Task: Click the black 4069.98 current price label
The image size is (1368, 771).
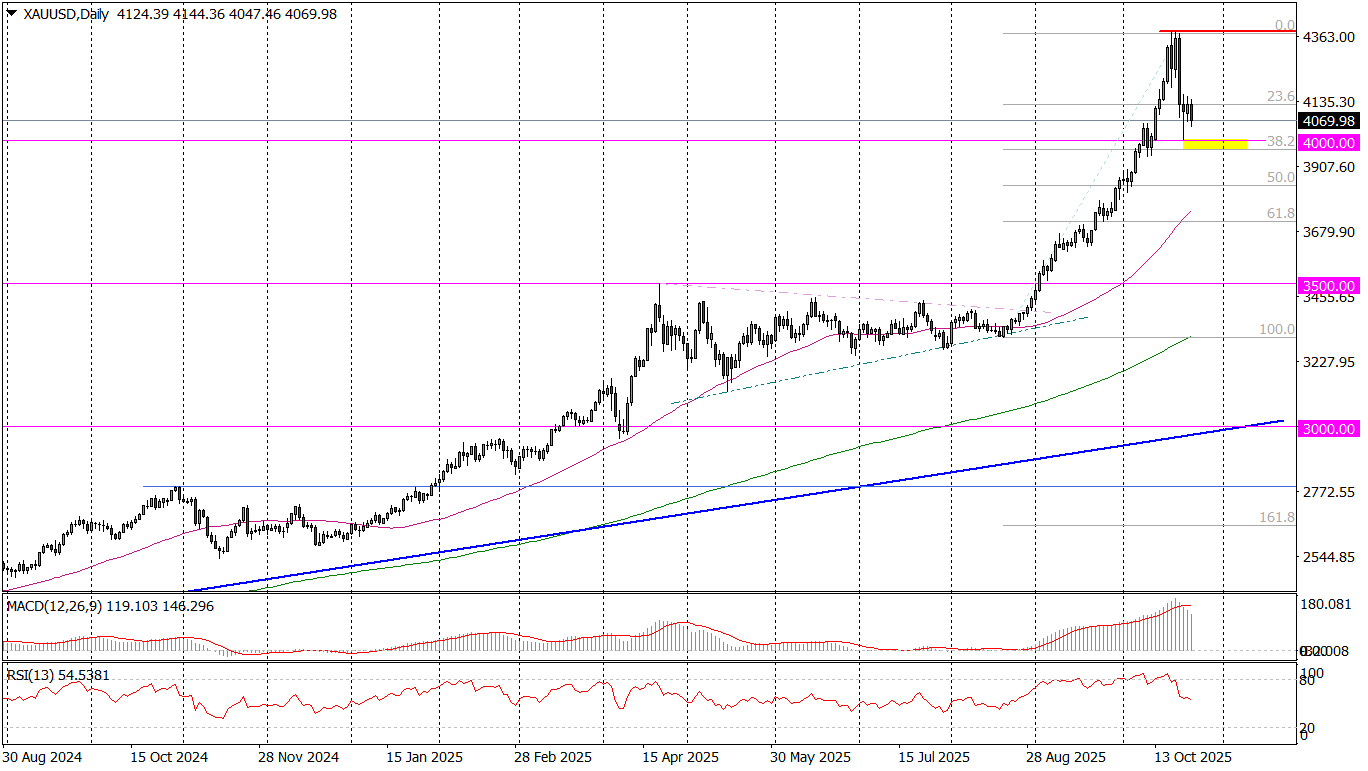Action: 1329,121
